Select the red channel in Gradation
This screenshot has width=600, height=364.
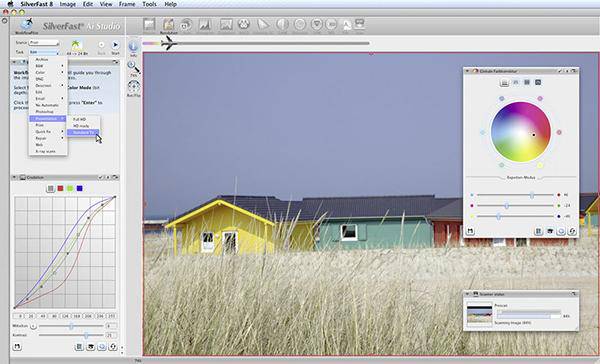[x=60, y=188]
